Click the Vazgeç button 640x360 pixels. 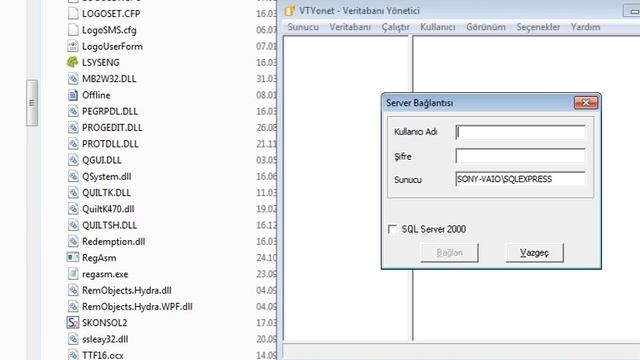click(x=535, y=253)
